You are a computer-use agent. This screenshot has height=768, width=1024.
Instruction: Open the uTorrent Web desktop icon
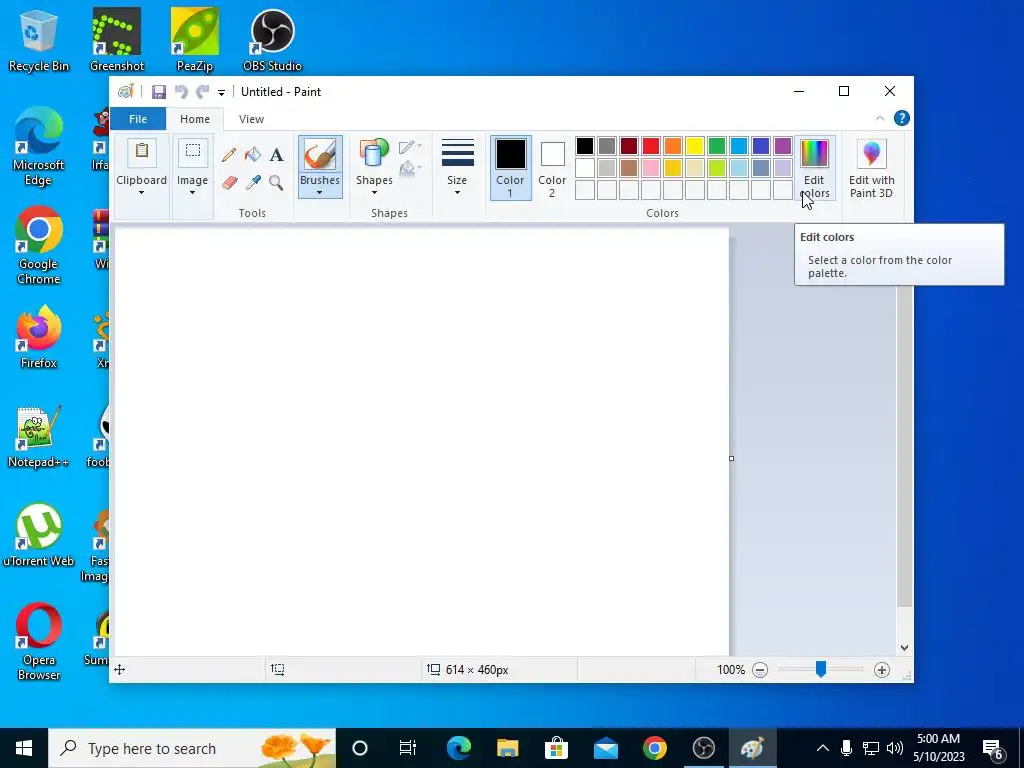(x=39, y=536)
